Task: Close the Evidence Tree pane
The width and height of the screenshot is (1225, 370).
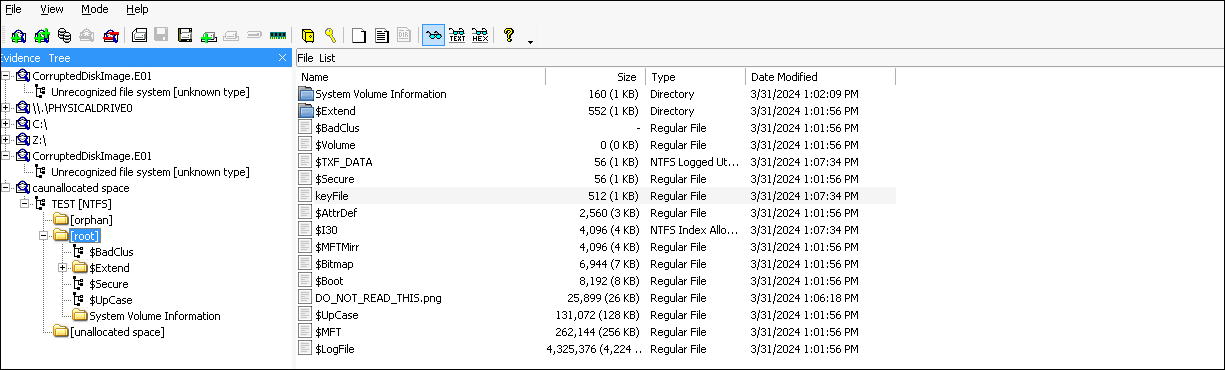Action: pyautogui.click(x=282, y=58)
